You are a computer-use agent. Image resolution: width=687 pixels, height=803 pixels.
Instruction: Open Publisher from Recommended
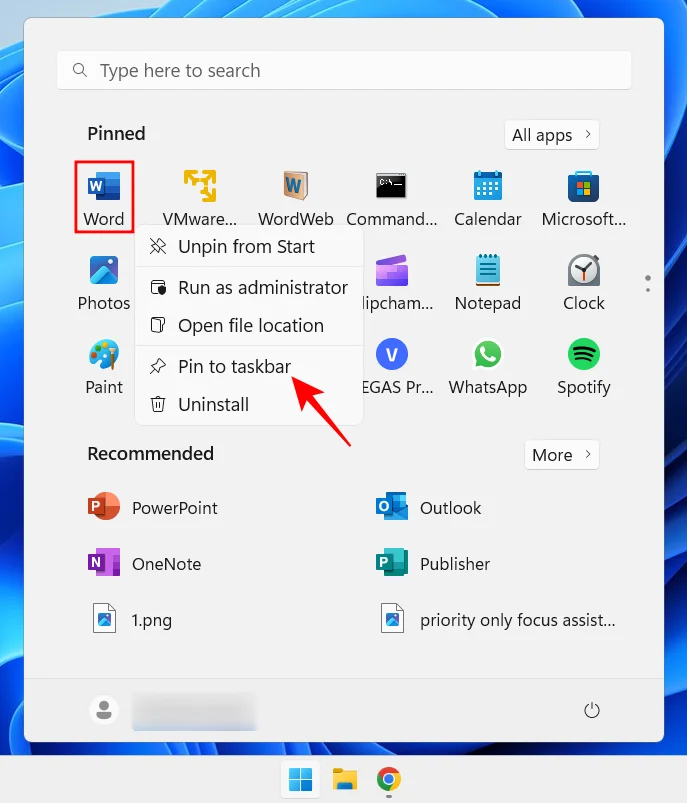point(433,563)
